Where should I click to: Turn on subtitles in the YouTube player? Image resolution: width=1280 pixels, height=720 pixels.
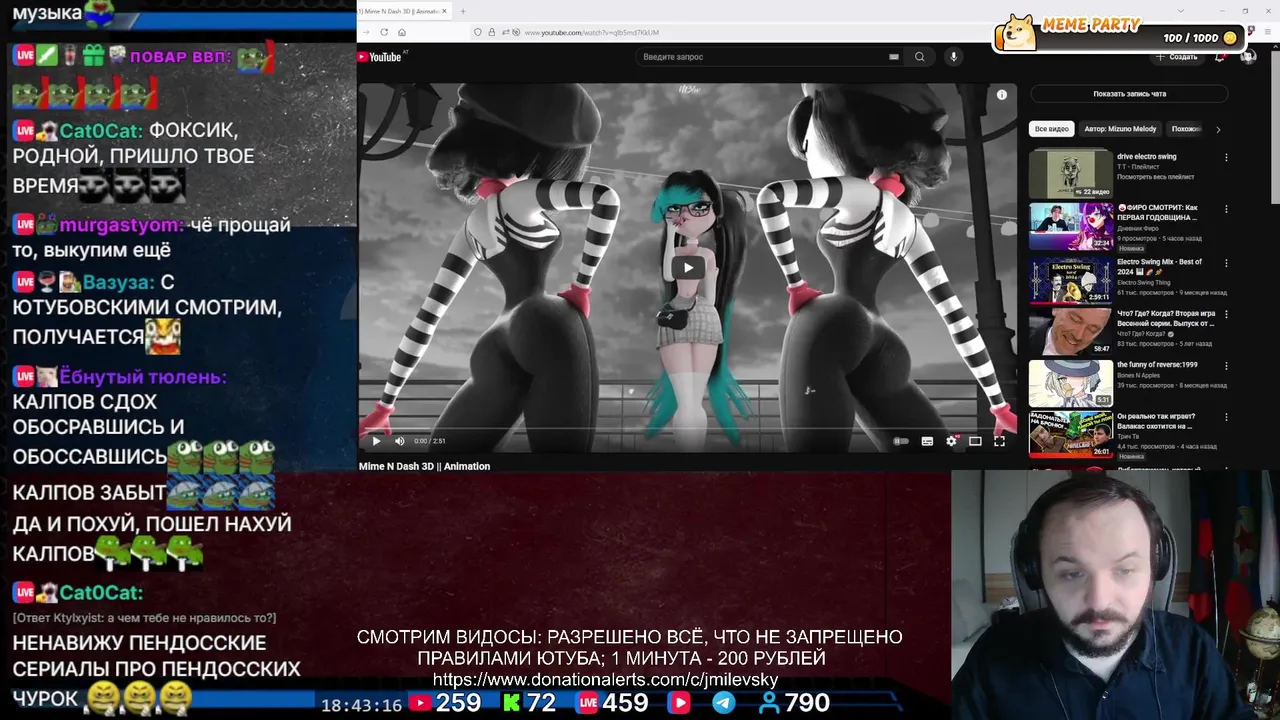927,441
